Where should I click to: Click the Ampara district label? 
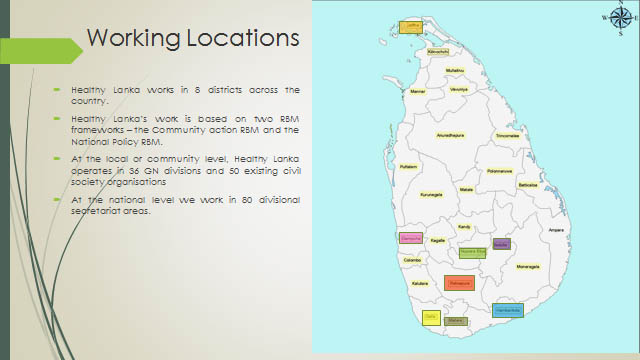point(556,230)
